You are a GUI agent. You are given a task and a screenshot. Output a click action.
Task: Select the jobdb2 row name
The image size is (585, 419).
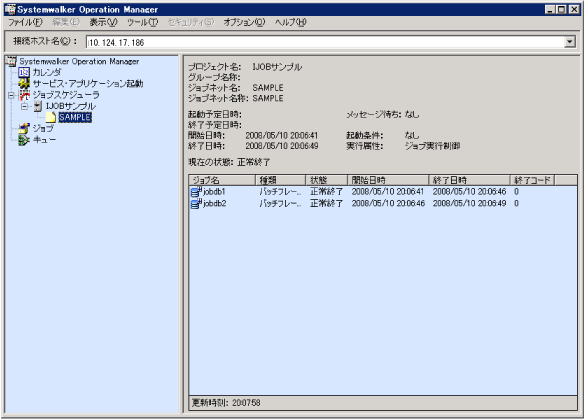[x=215, y=204]
